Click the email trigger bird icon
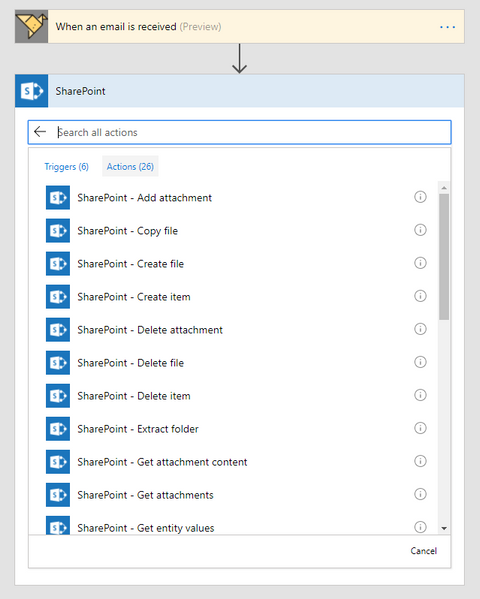Screen dimensions: 480x599 [32, 27]
